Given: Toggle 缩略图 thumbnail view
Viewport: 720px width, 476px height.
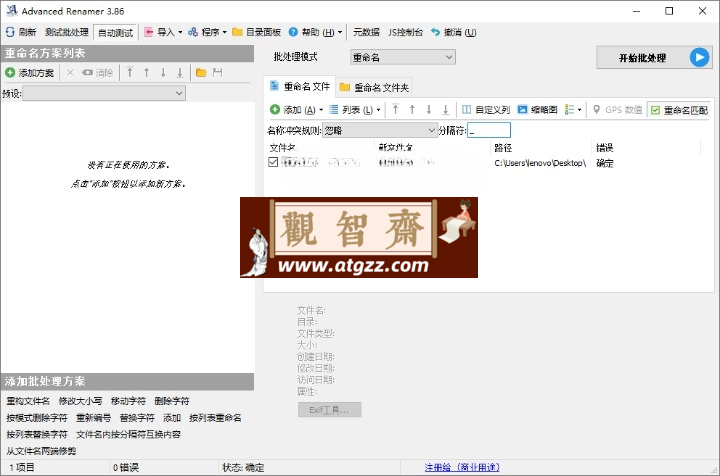Looking at the screenshot, I should (x=537, y=110).
